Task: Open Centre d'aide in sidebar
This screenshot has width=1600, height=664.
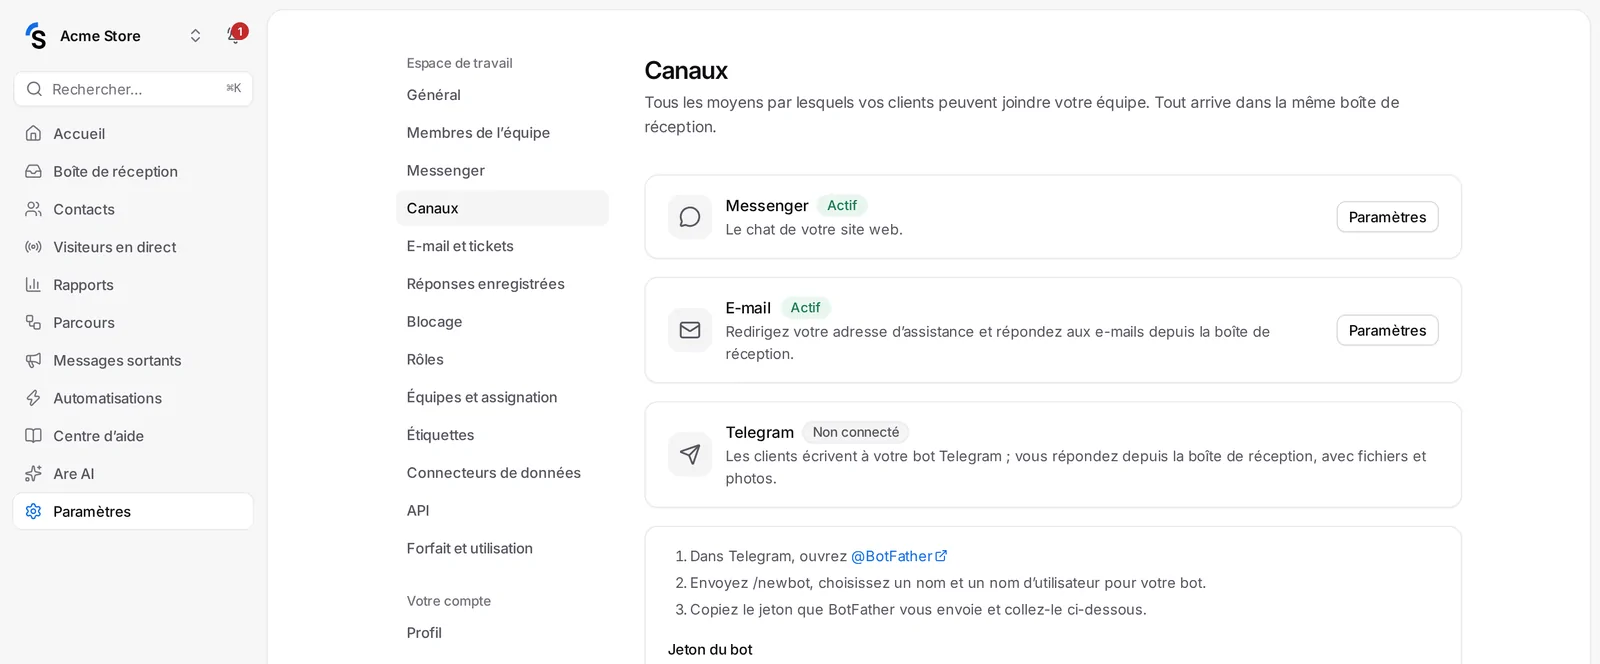Action: click(133, 436)
